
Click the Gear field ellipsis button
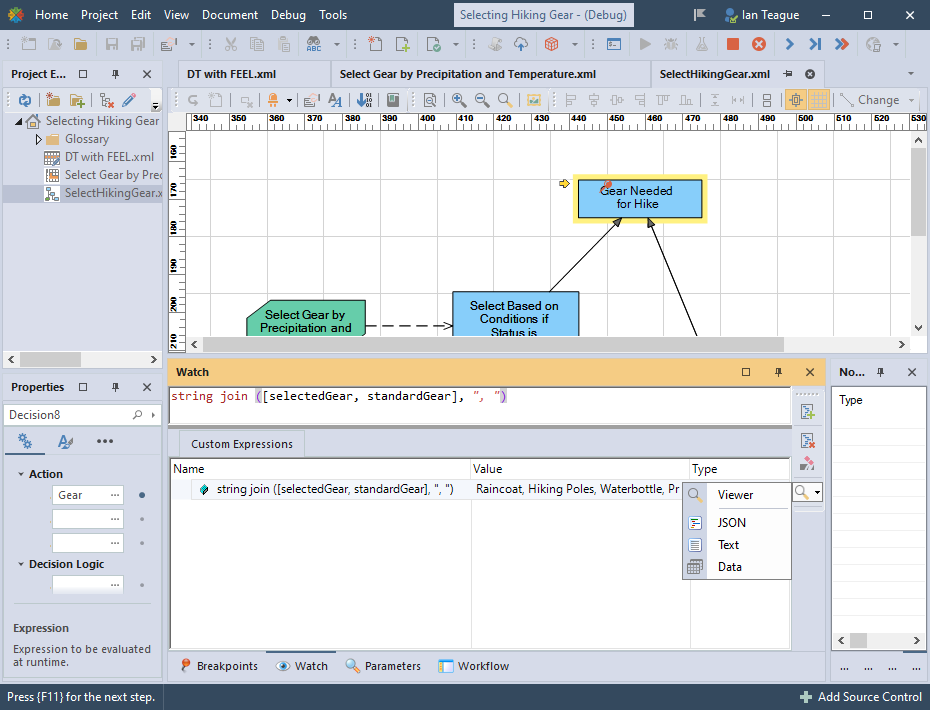point(115,495)
